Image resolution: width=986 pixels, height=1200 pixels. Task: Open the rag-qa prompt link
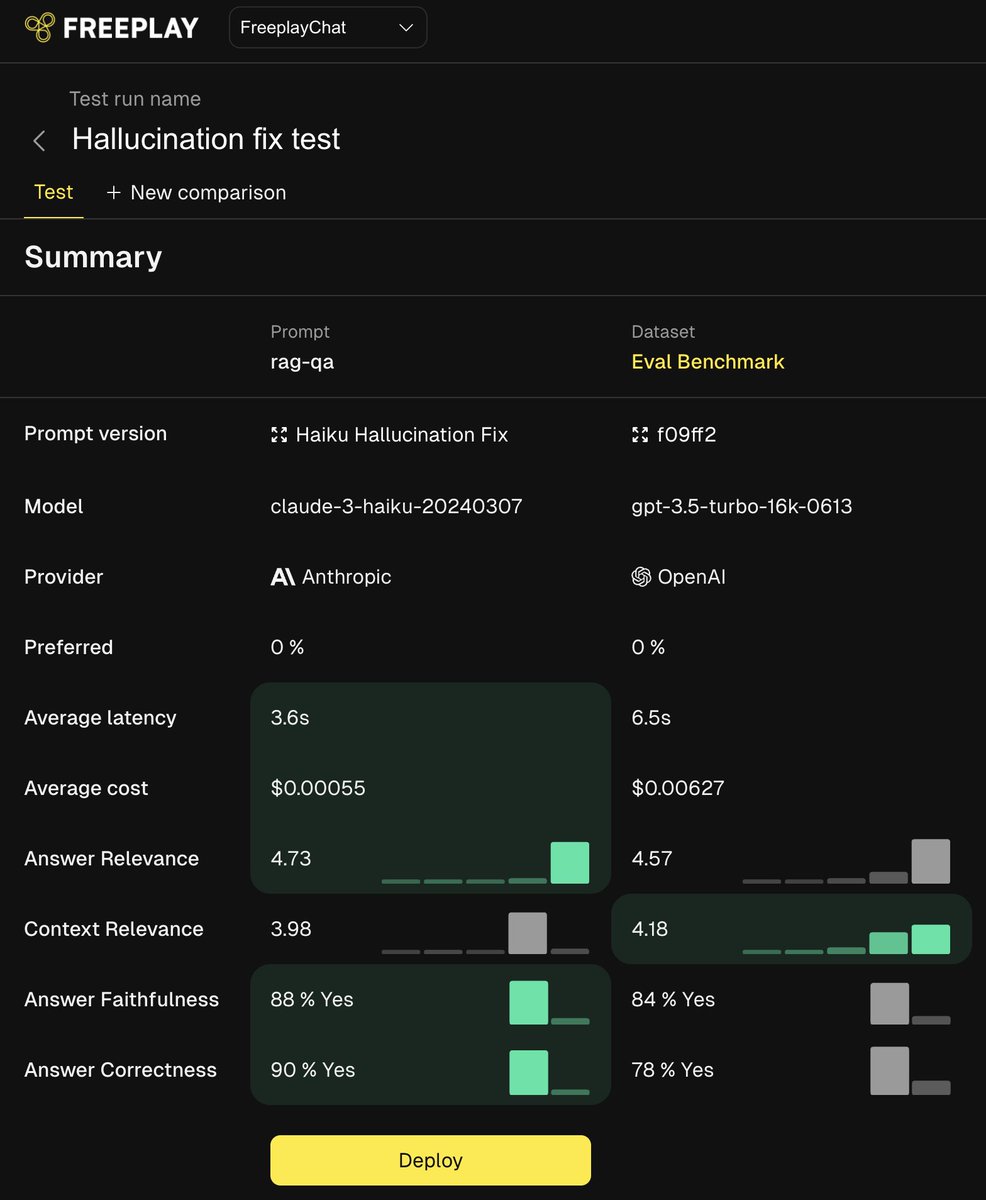[x=302, y=362]
